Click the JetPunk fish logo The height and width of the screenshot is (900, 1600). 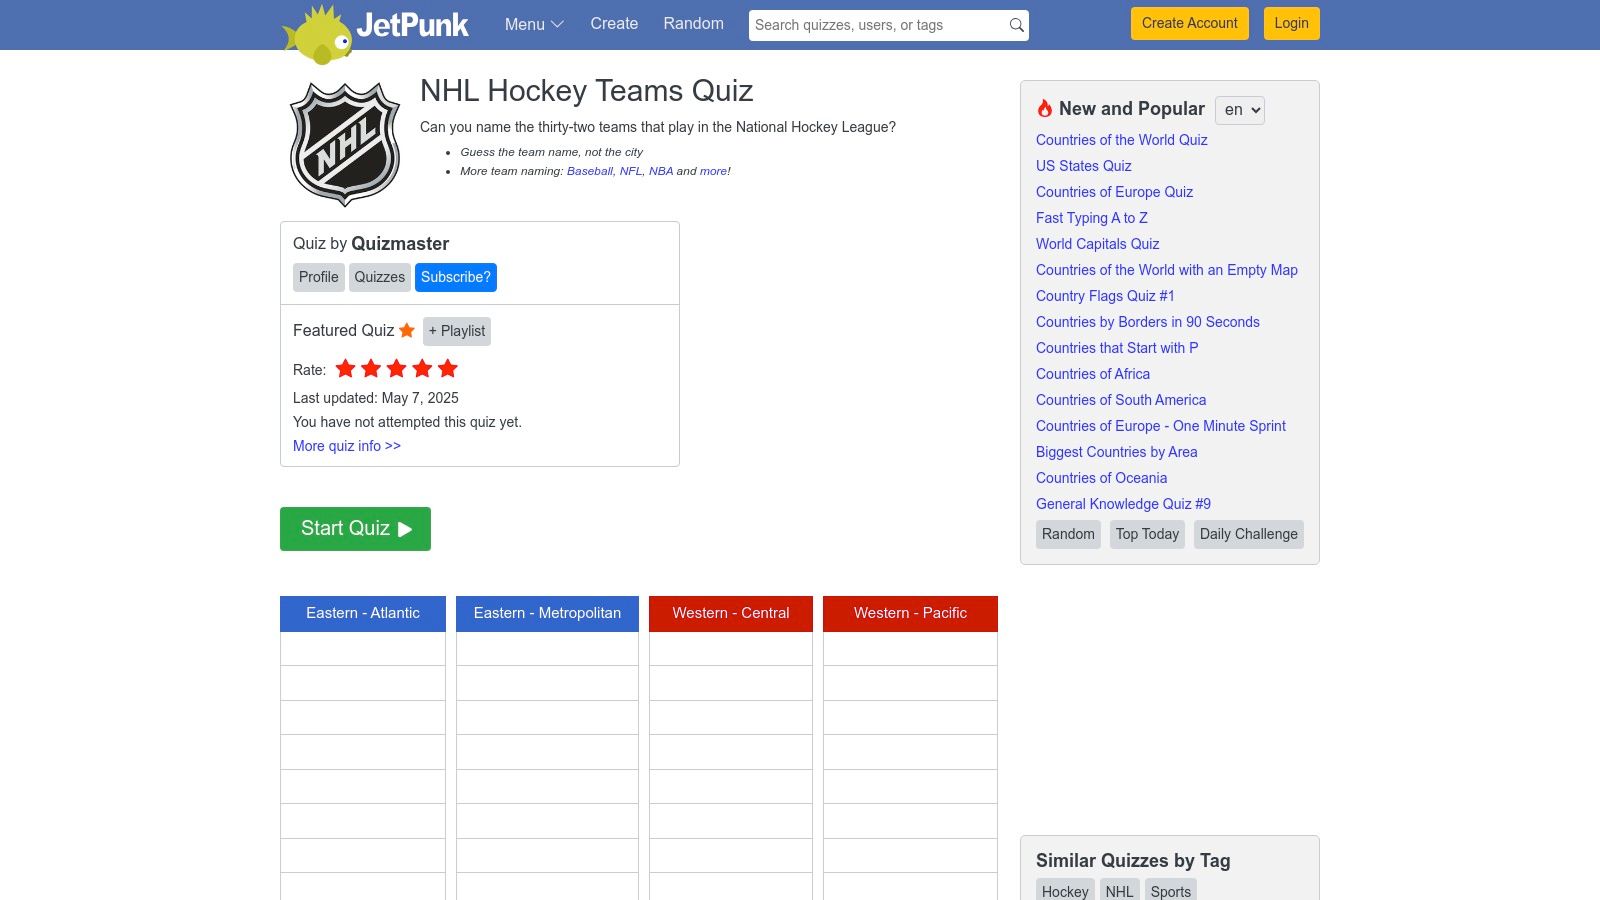[x=318, y=33]
